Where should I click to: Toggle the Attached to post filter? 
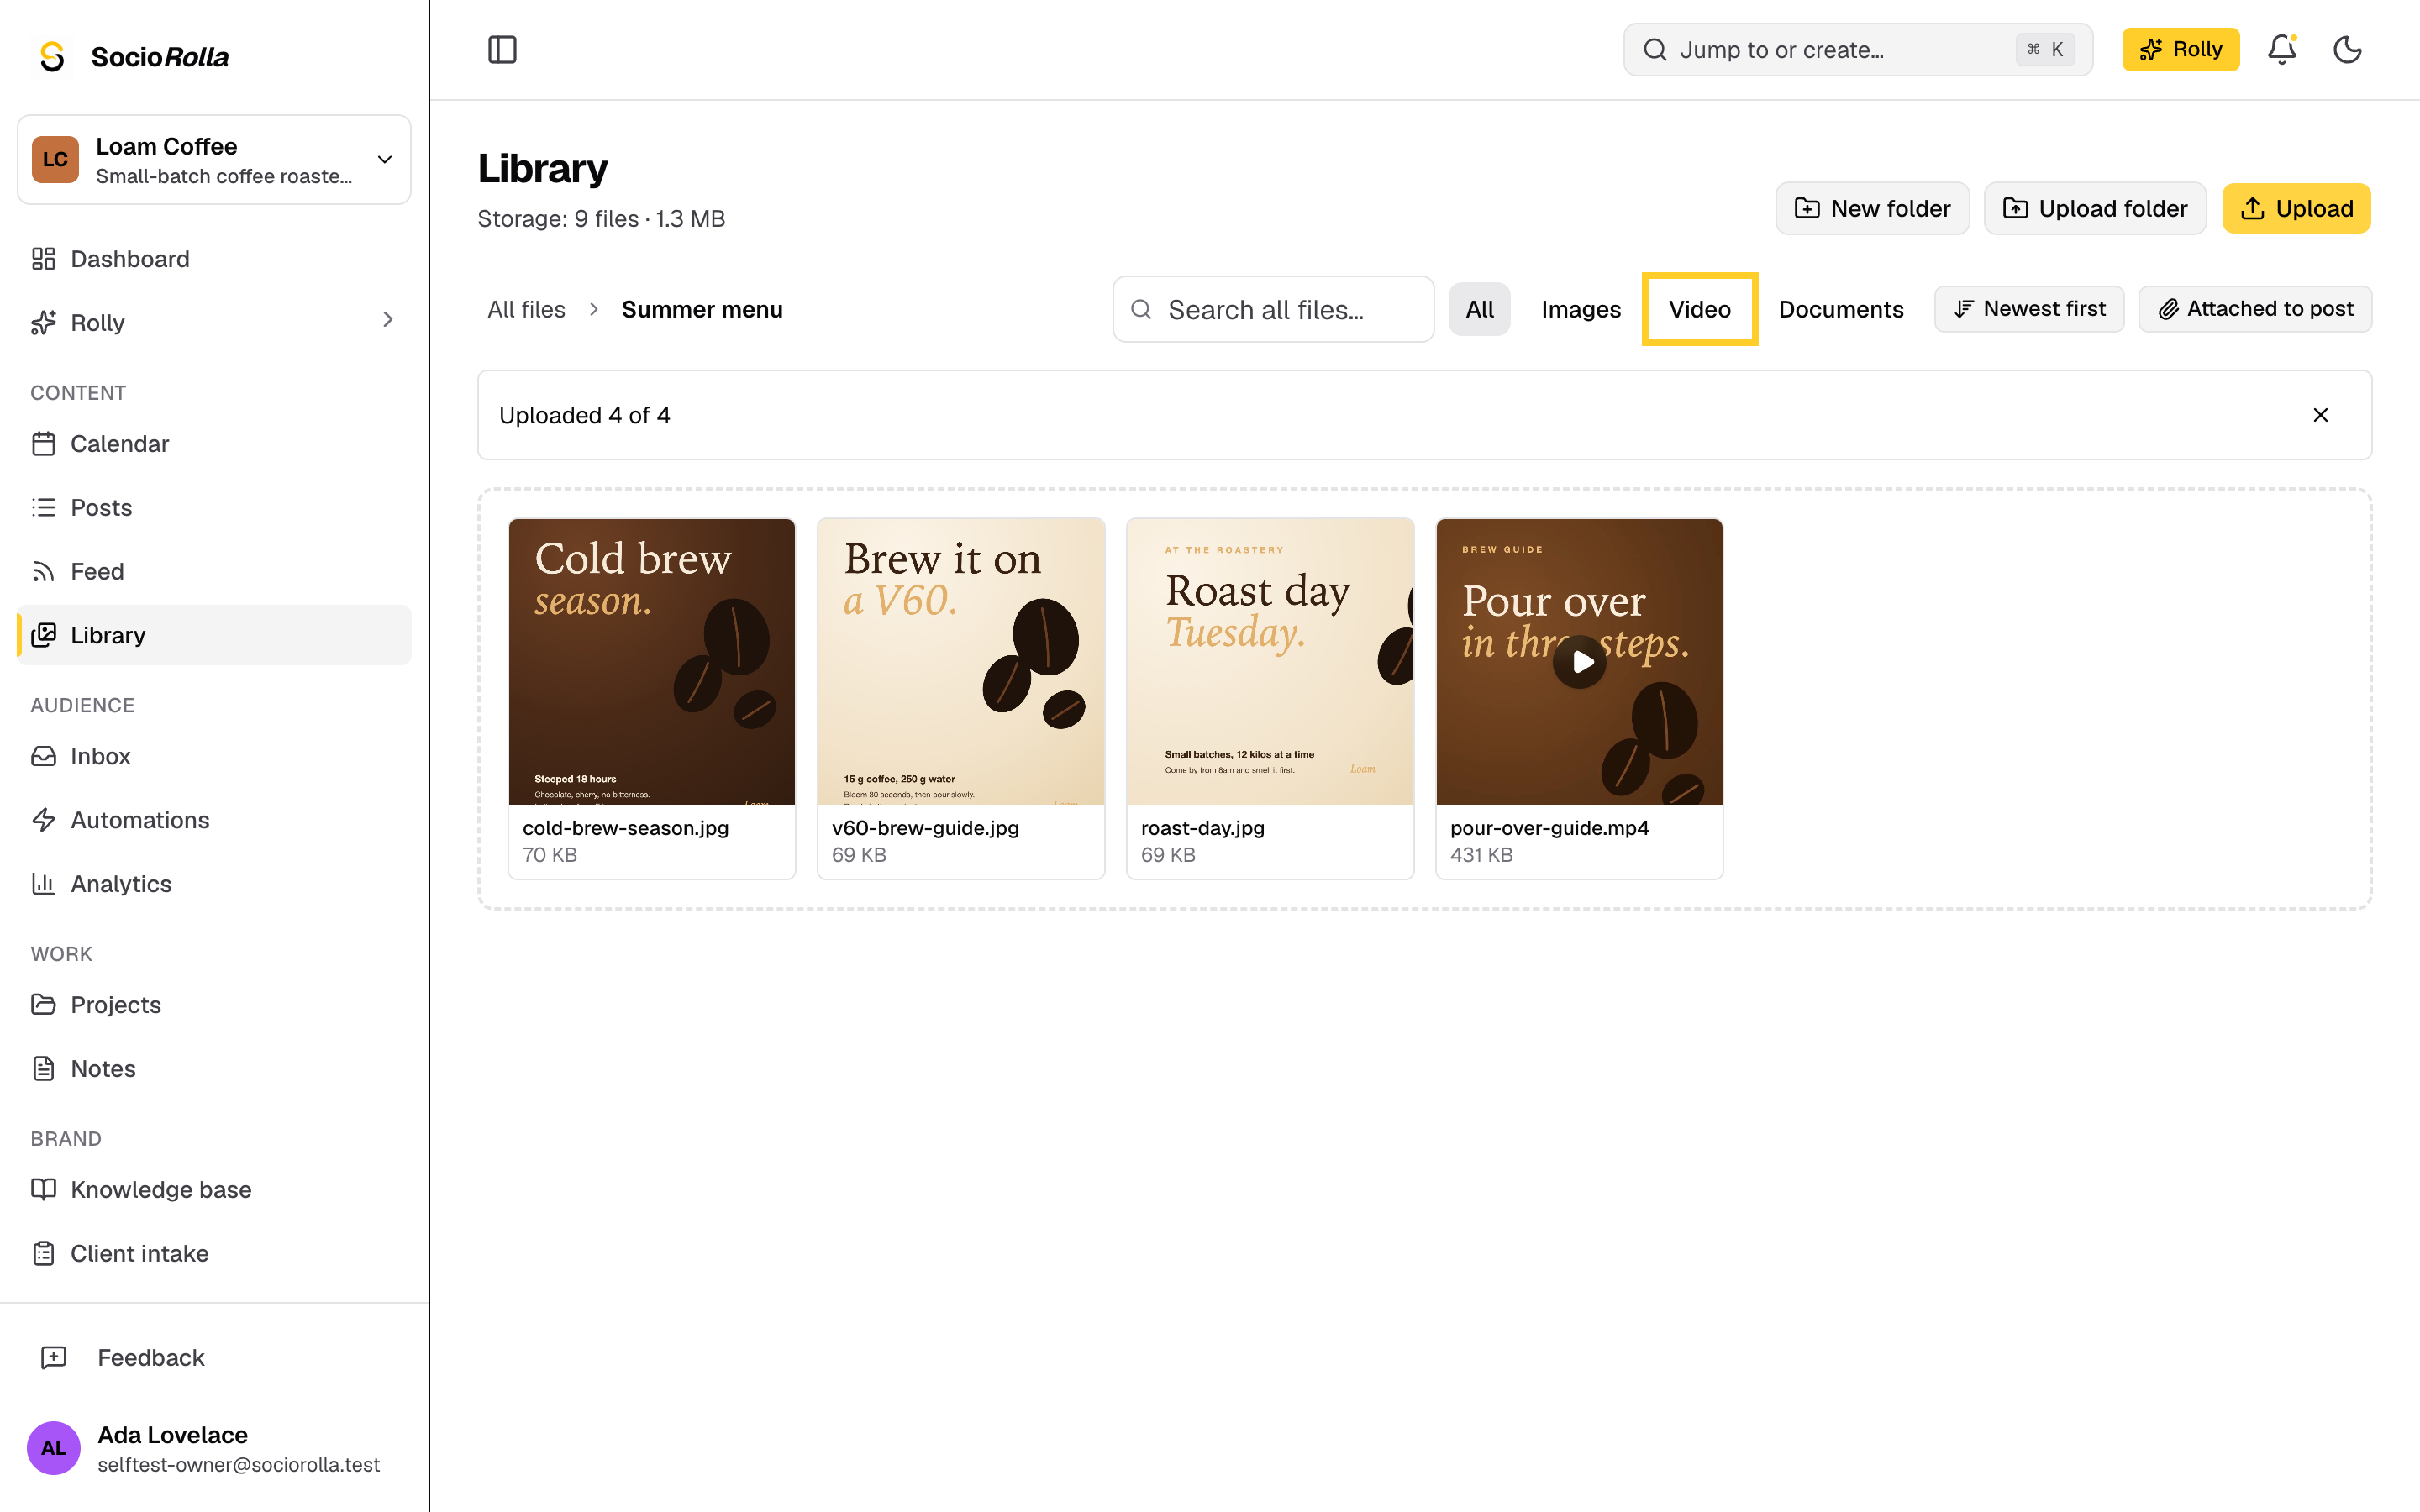click(2255, 309)
